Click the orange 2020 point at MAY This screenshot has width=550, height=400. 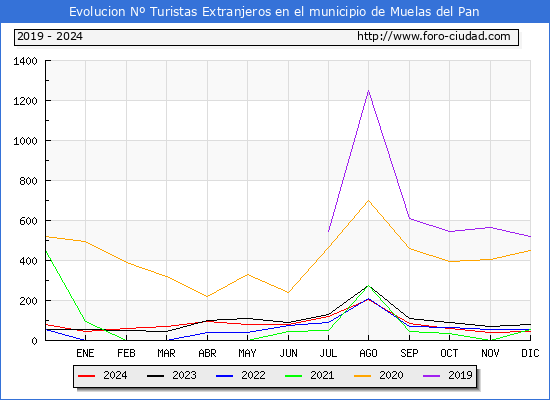pos(248,274)
